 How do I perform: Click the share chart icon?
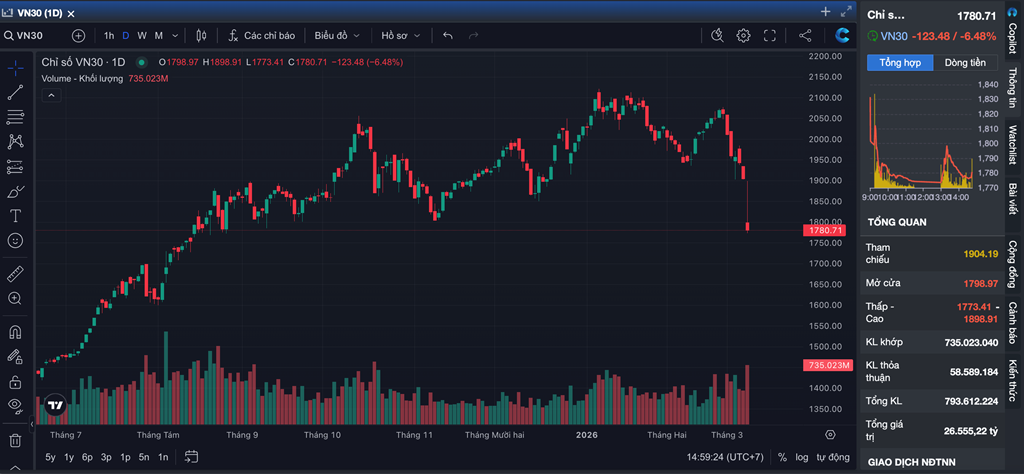(805, 35)
